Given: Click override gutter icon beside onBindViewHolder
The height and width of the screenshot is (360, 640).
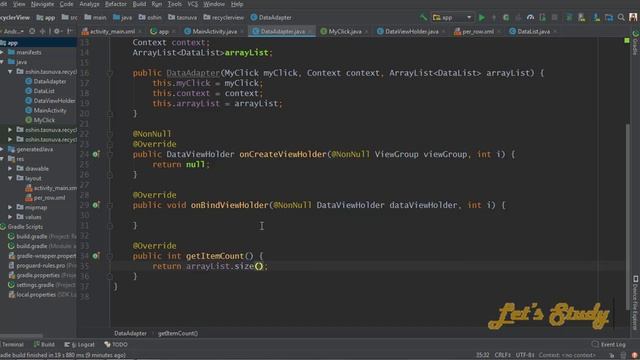Looking at the screenshot, I should click(x=96, y=205).
